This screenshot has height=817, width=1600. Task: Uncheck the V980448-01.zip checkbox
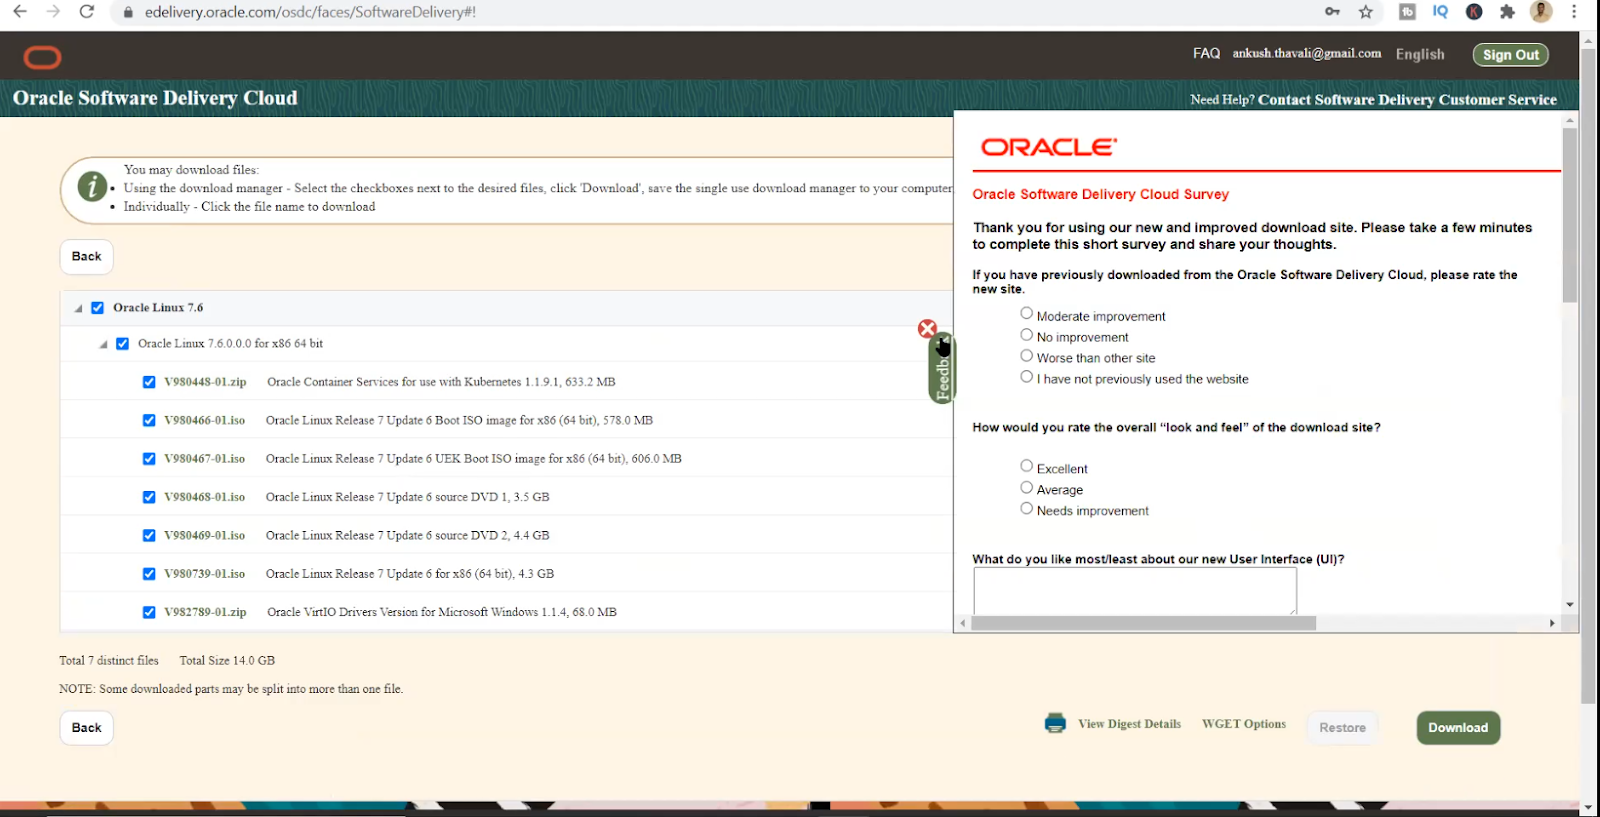pos(149,382)
